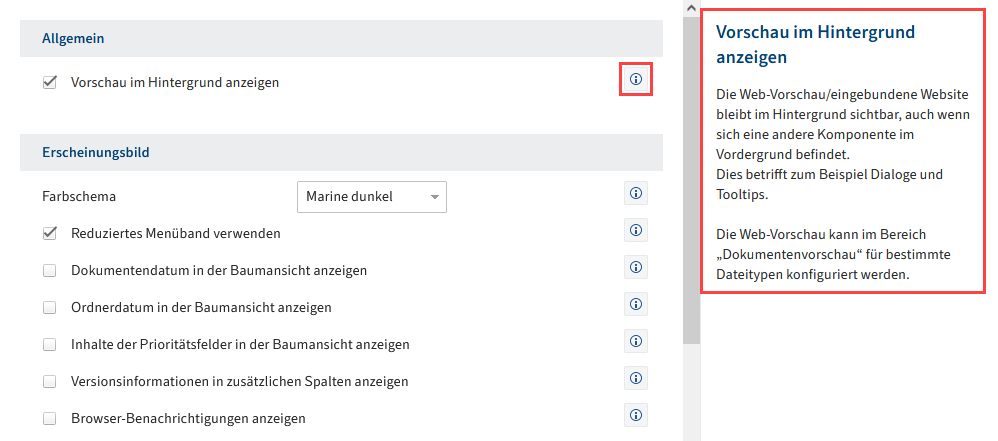Open the Farbschema dropdown Marine dunkel

click(x=372, y=197)
